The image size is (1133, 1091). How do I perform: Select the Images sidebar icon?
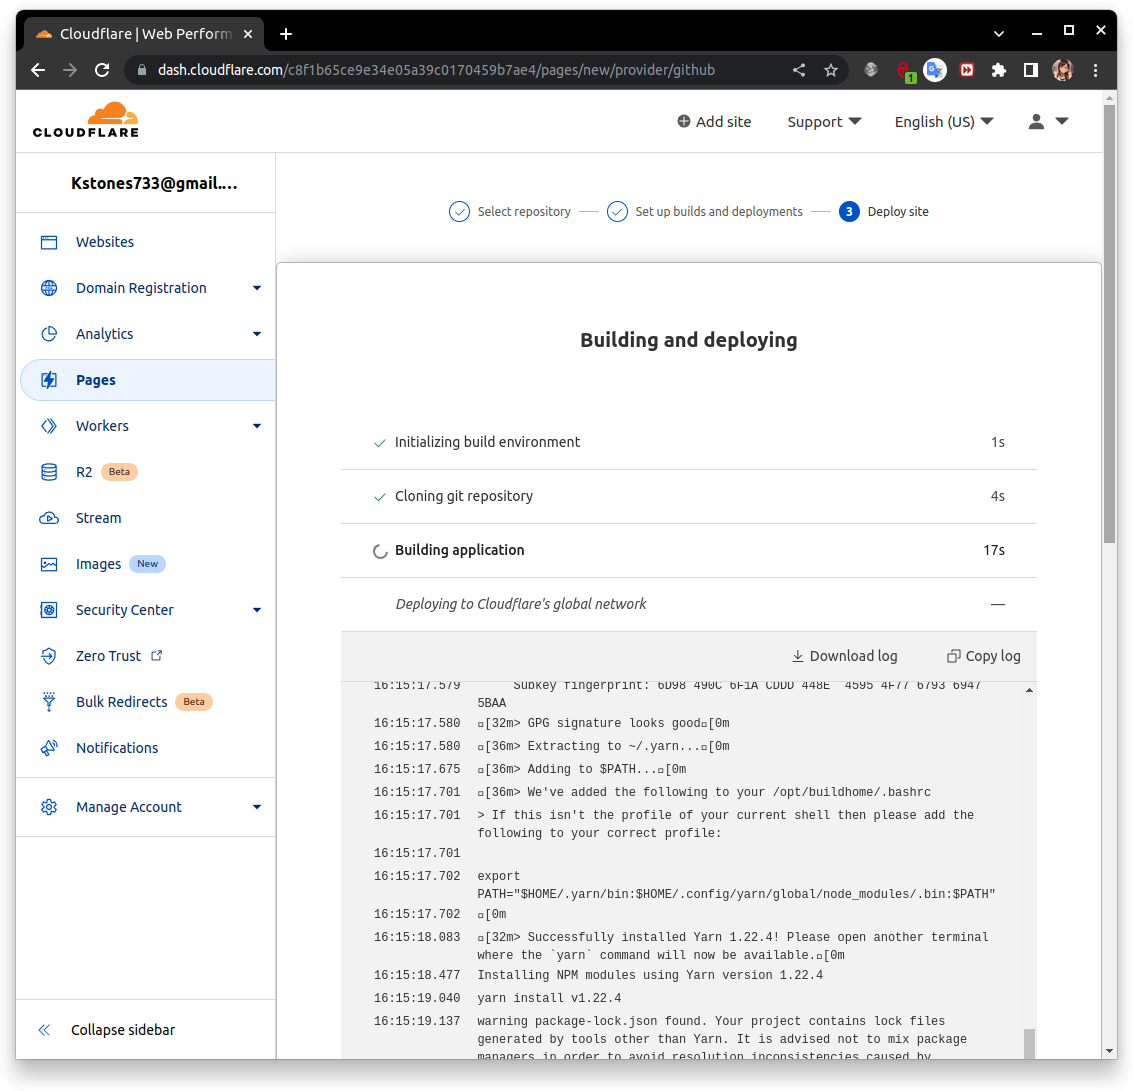point(49,563)
